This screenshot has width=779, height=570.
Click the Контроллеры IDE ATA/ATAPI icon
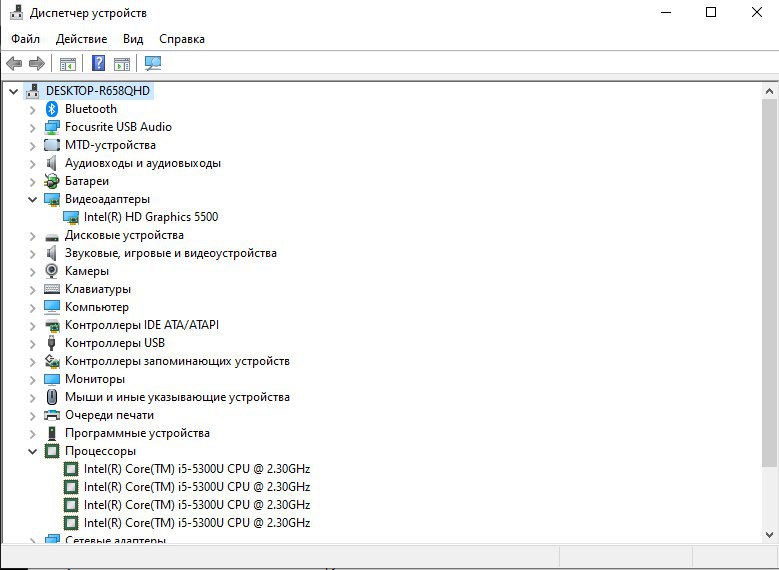(52, 326)
